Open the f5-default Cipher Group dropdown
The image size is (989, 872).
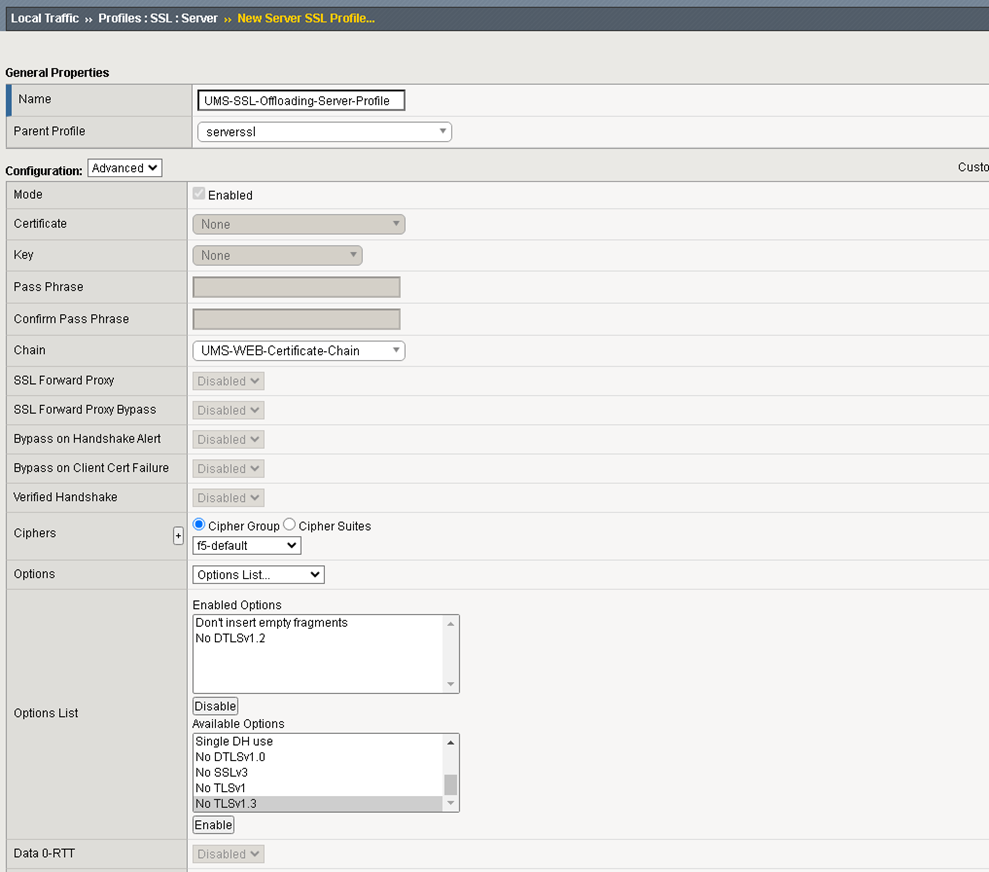[x=246, y=545]
